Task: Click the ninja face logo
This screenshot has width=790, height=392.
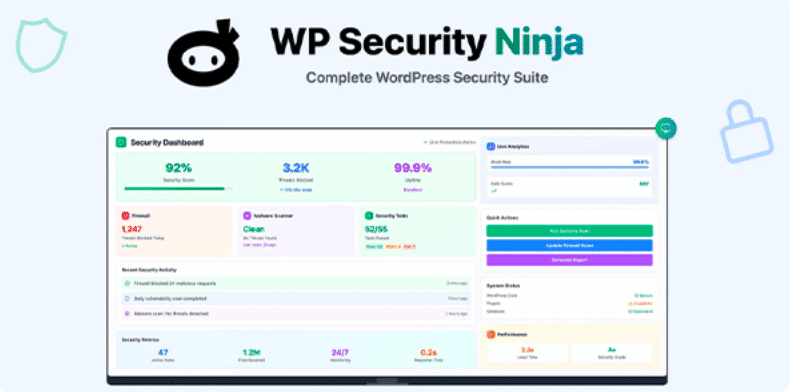Action: pyautogui.click(x=204, y=53)
